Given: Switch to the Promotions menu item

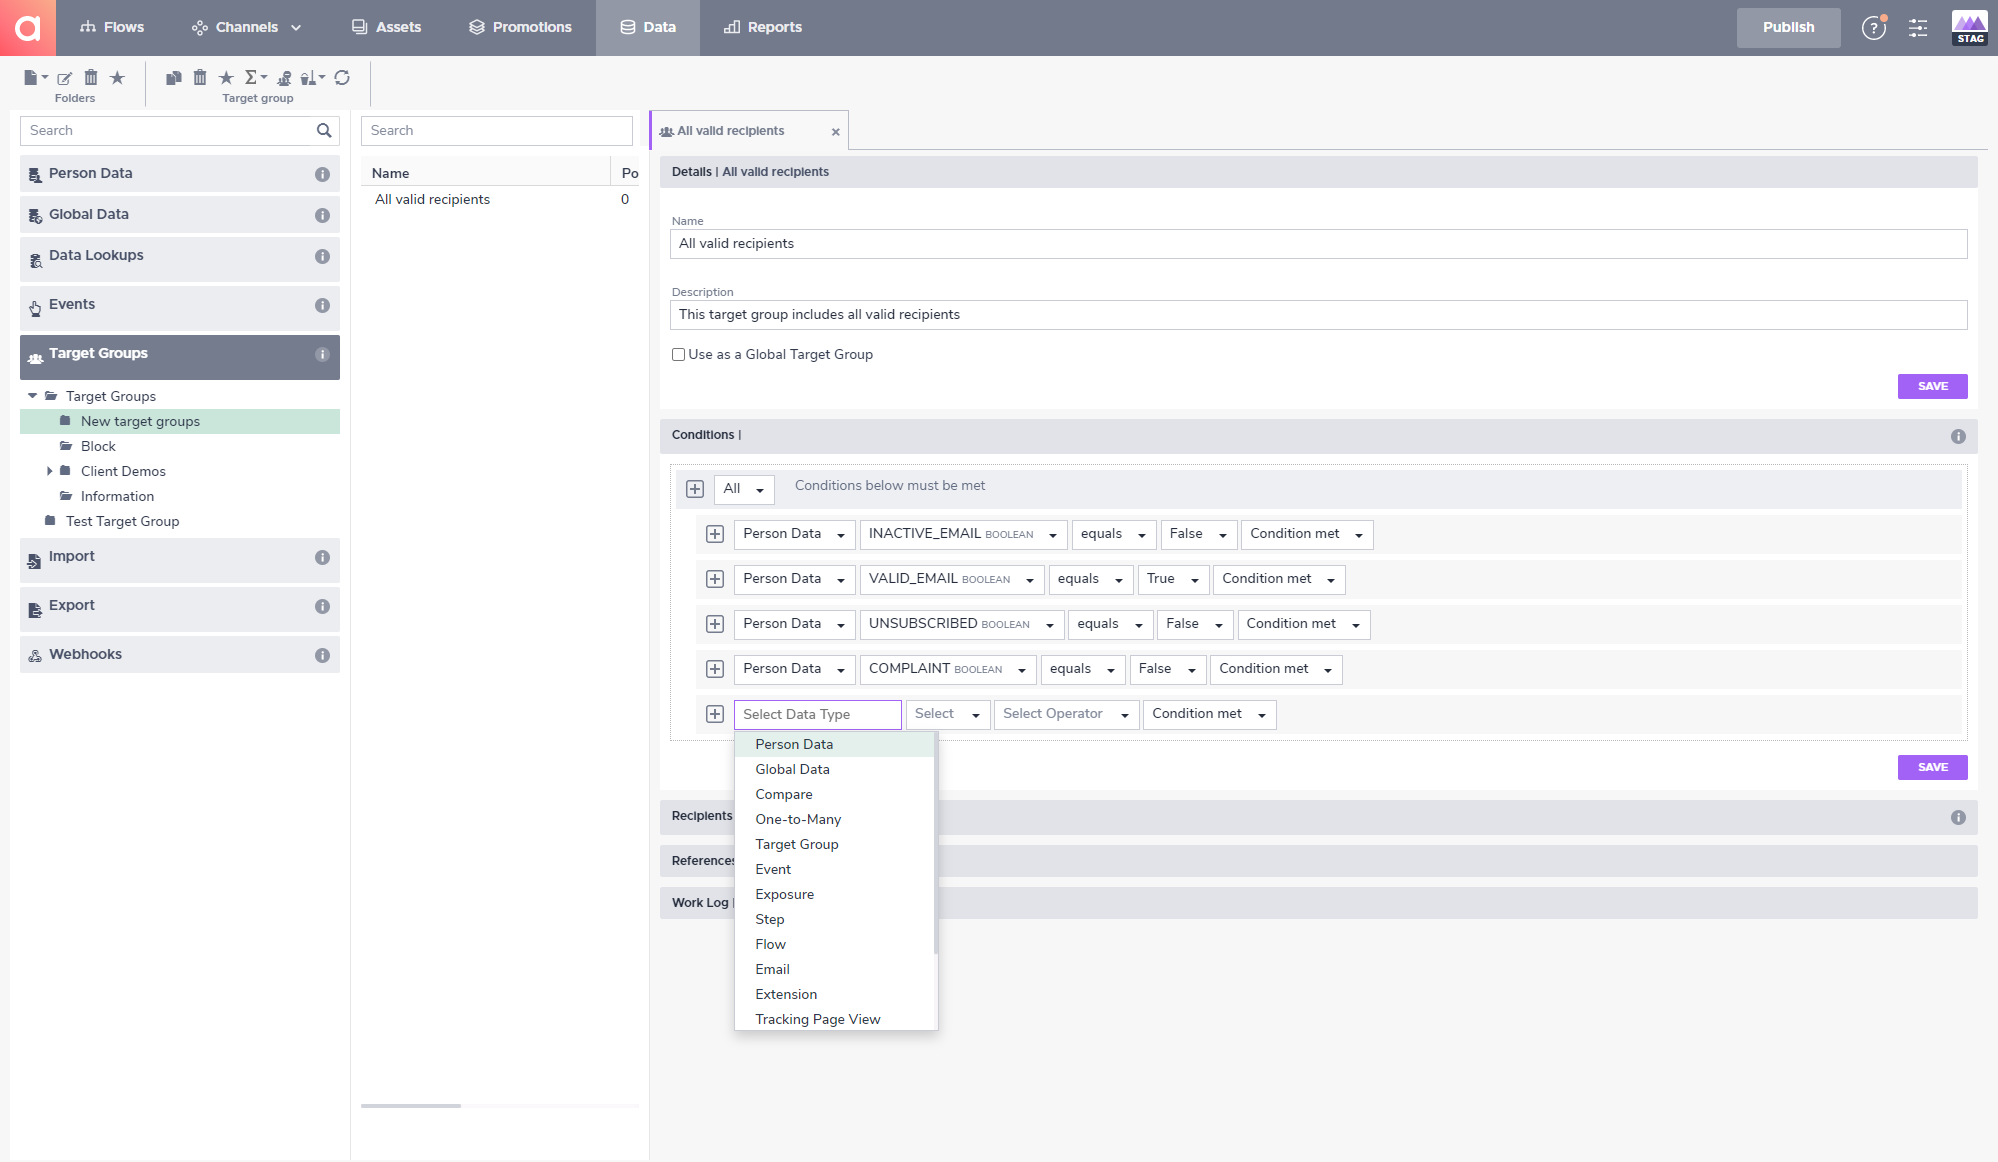Looking at the screenshot, I should click(519, 27).
